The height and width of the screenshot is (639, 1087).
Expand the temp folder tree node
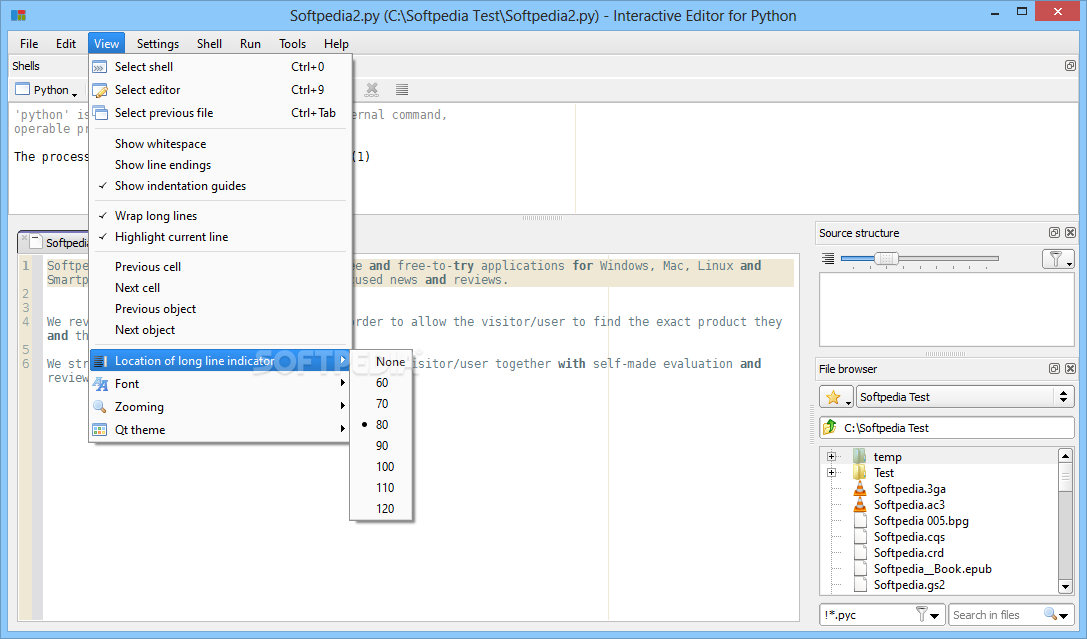831,457
